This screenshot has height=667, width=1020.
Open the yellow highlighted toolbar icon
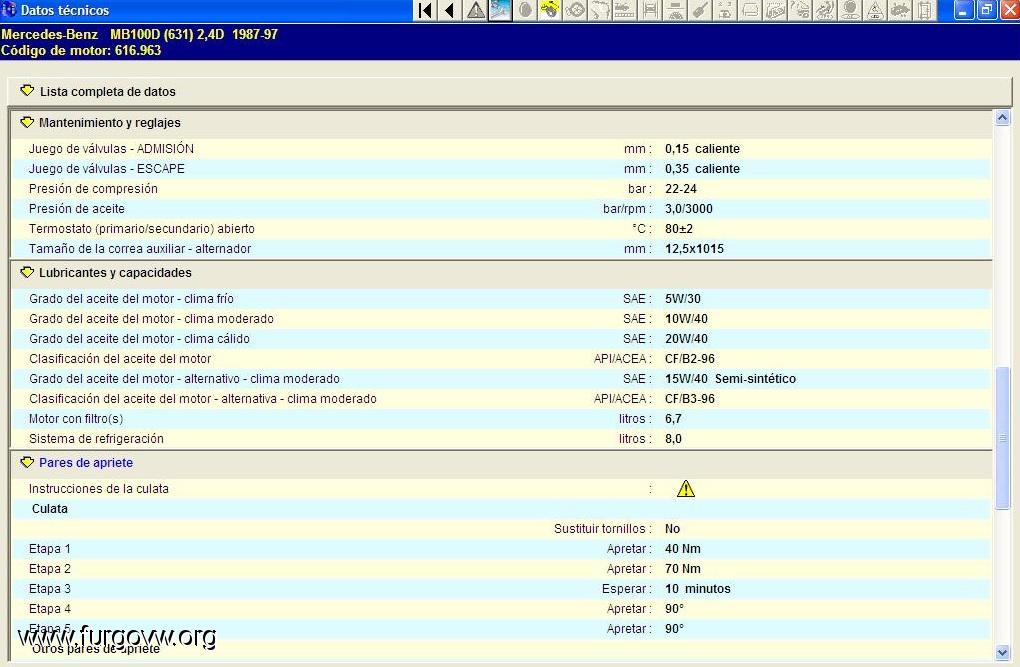point(550,10)
